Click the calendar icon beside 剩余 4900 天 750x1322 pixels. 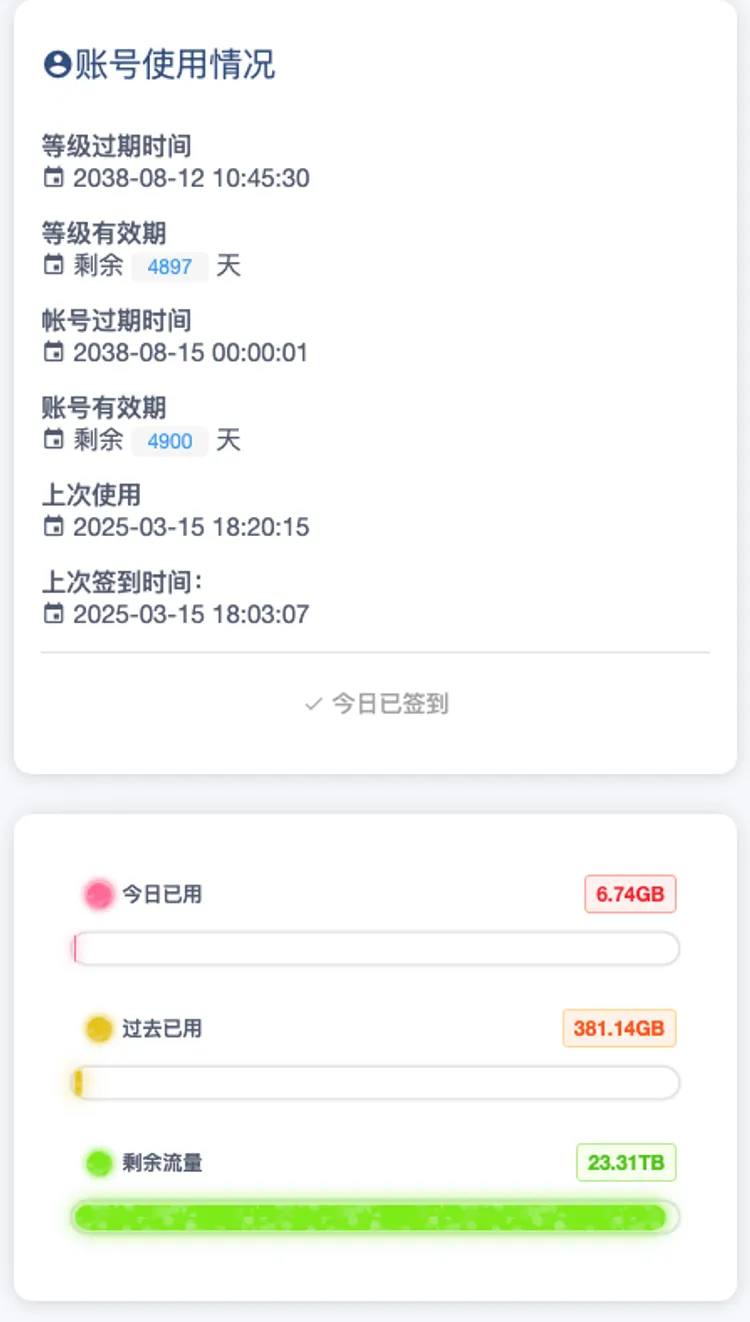tap(53, 440)
